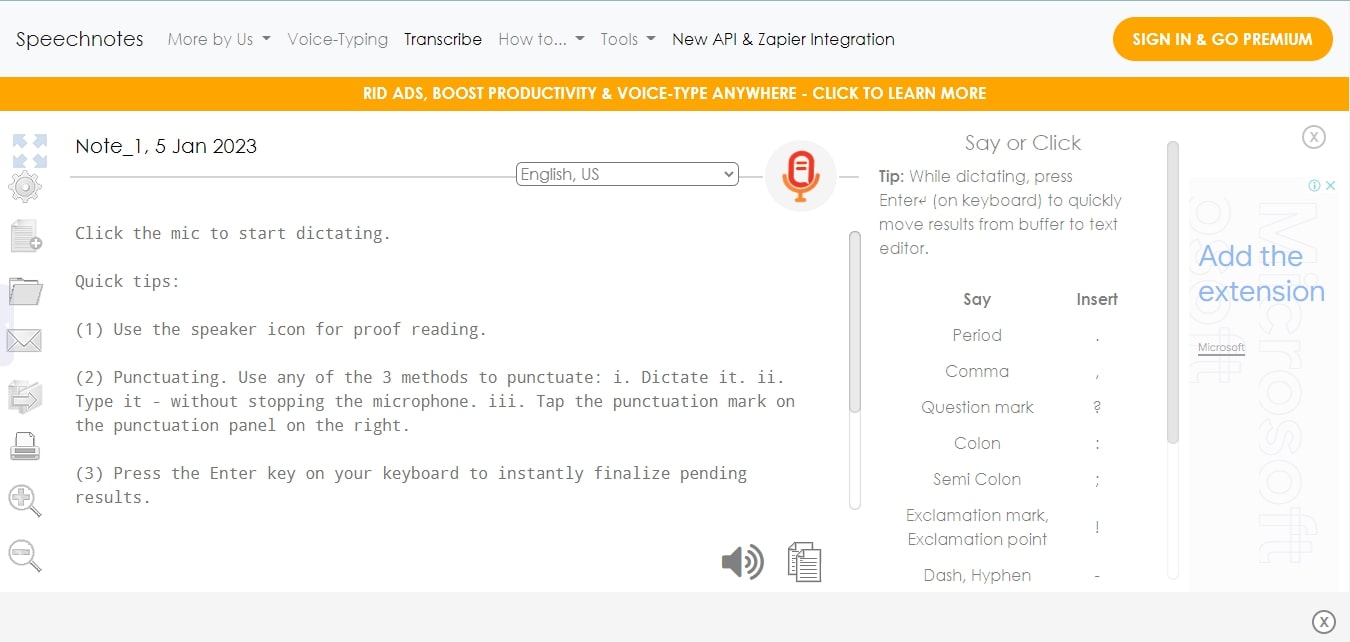Viewport: 1350px width, 642px height.
Task: Click the Speechnotes logo
Action: point(80,39)
